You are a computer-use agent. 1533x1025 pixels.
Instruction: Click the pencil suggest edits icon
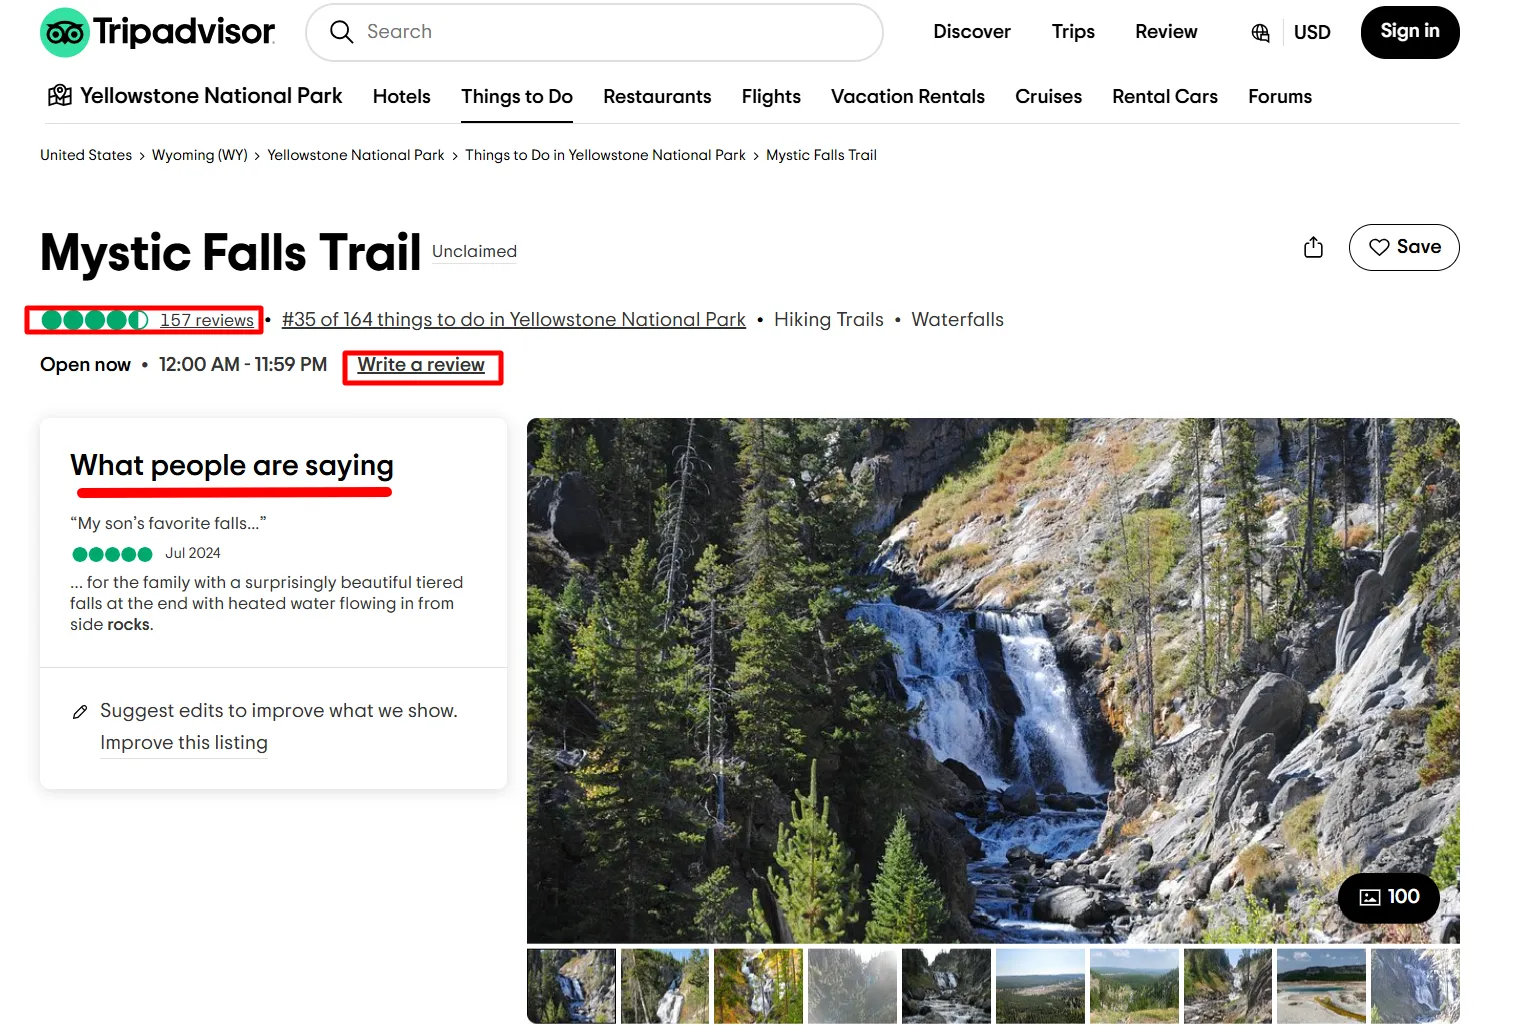(x=80, y=712)
